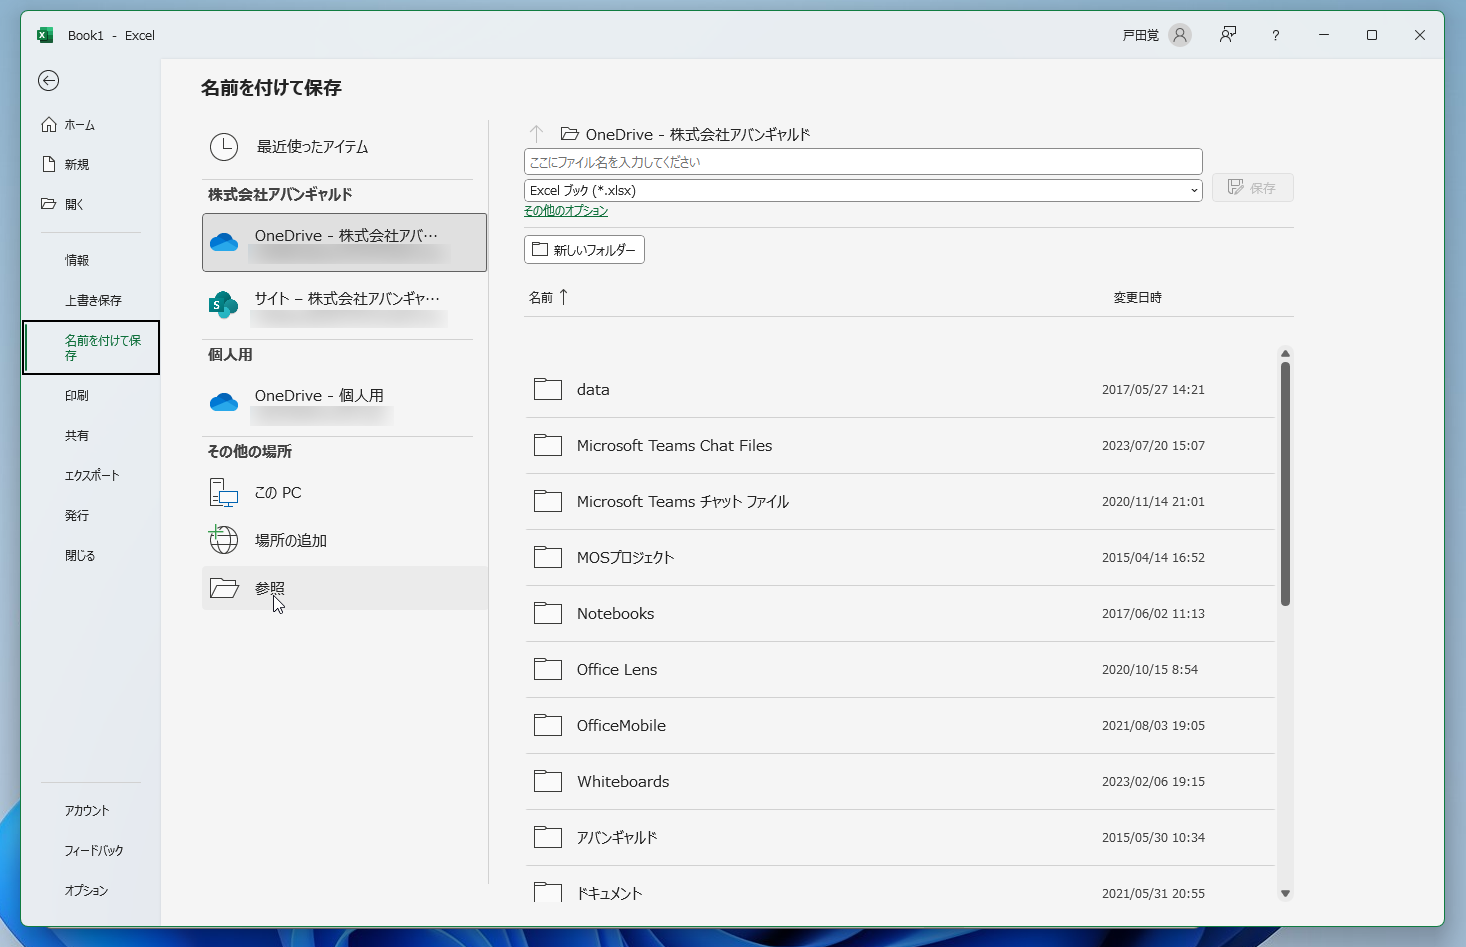Select 情報 (Info) menu item
The image size is (1466, 947).
(x=77, y=260)
